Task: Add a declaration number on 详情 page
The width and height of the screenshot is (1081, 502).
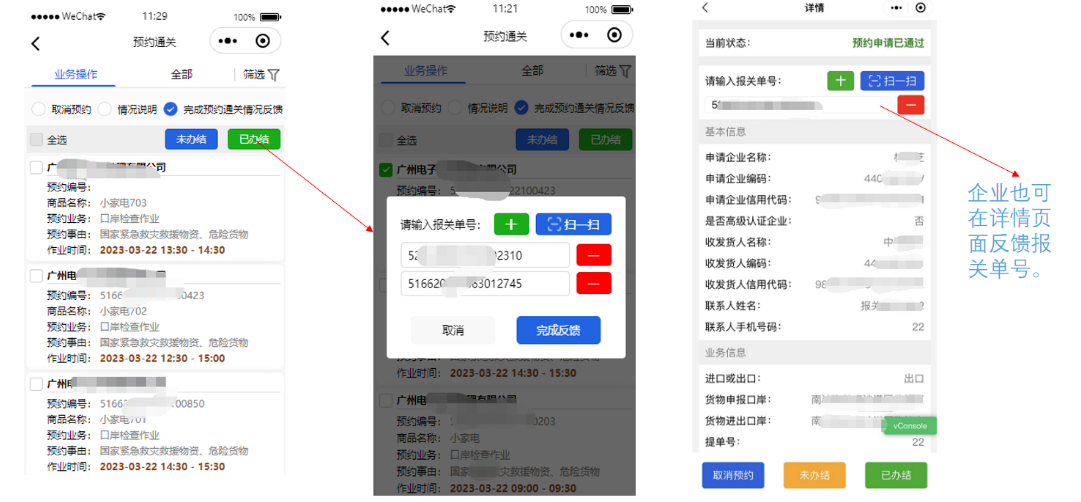Action: [840, 81]
